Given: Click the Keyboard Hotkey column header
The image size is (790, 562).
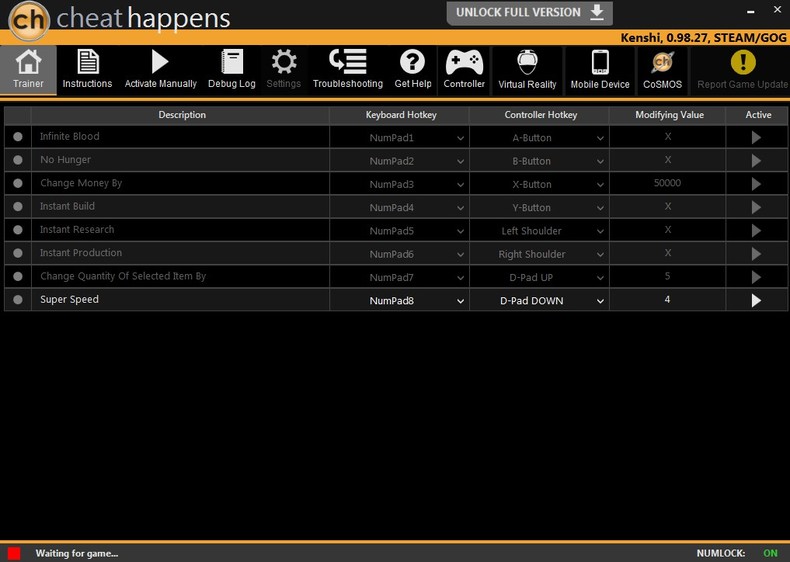Looking at the screenshot, I should [401, 115].
